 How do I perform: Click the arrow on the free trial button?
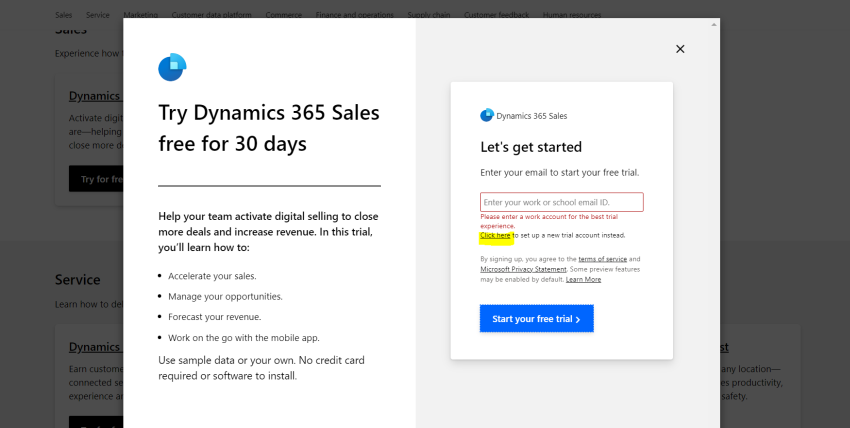(x=578, y=319)
